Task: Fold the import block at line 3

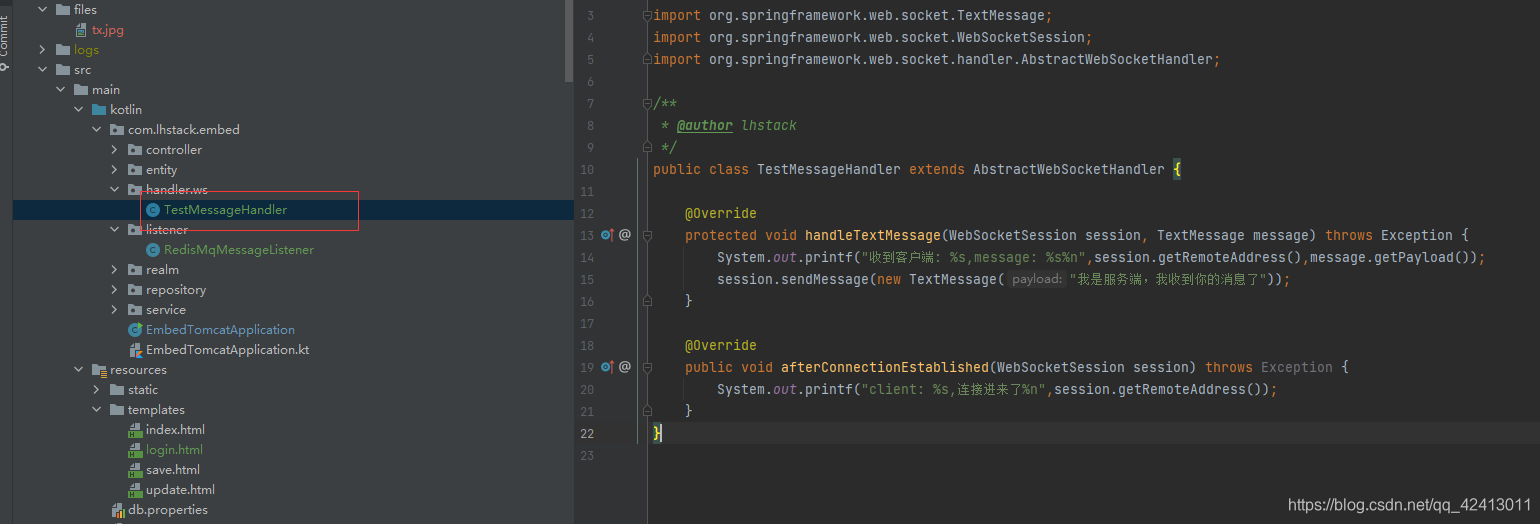Action: [x=647, y=16]
